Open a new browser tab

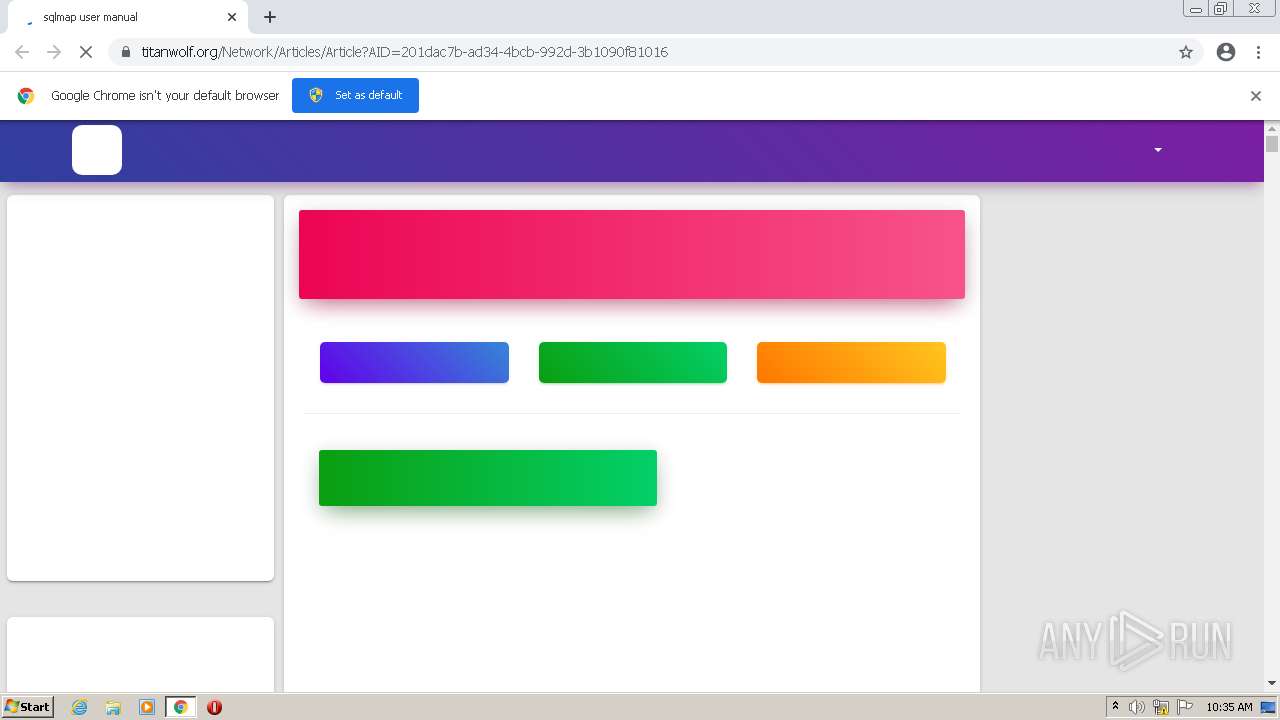coord(270,17)
